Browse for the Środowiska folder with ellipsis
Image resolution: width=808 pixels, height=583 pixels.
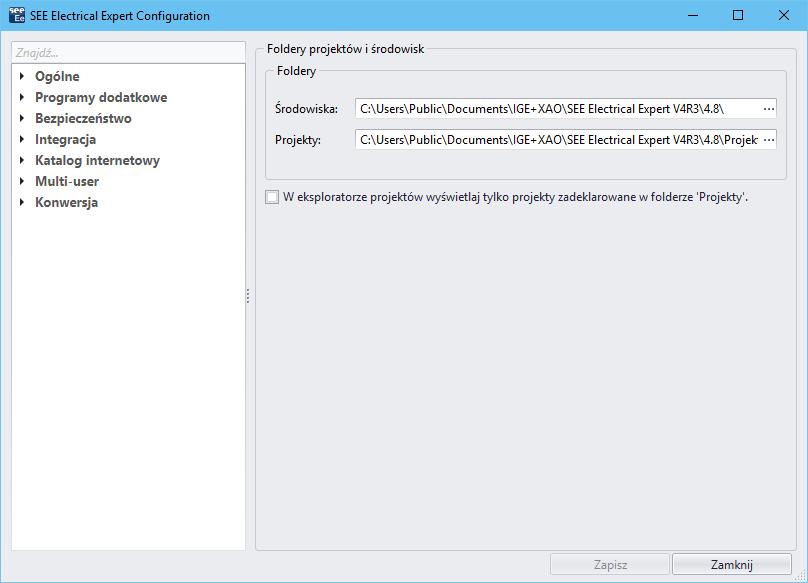pyautogui.click(x=768, y=109)
